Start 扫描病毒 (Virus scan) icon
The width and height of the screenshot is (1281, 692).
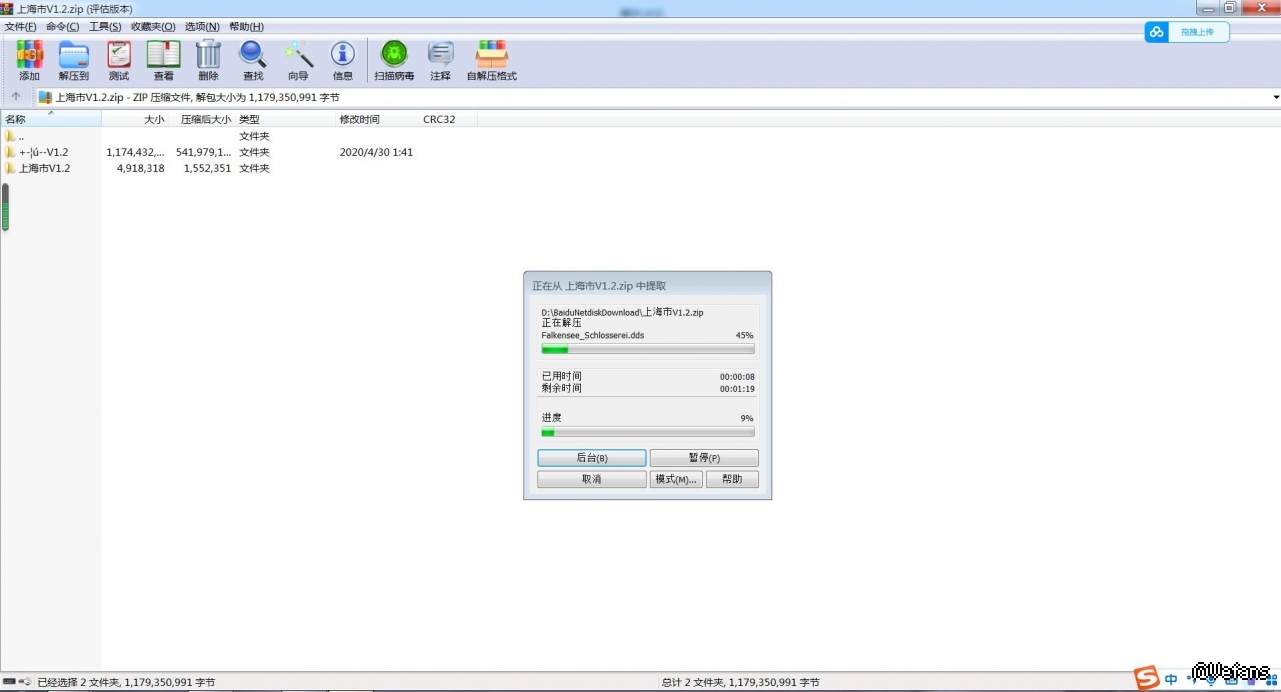click(x=394, y=60)
